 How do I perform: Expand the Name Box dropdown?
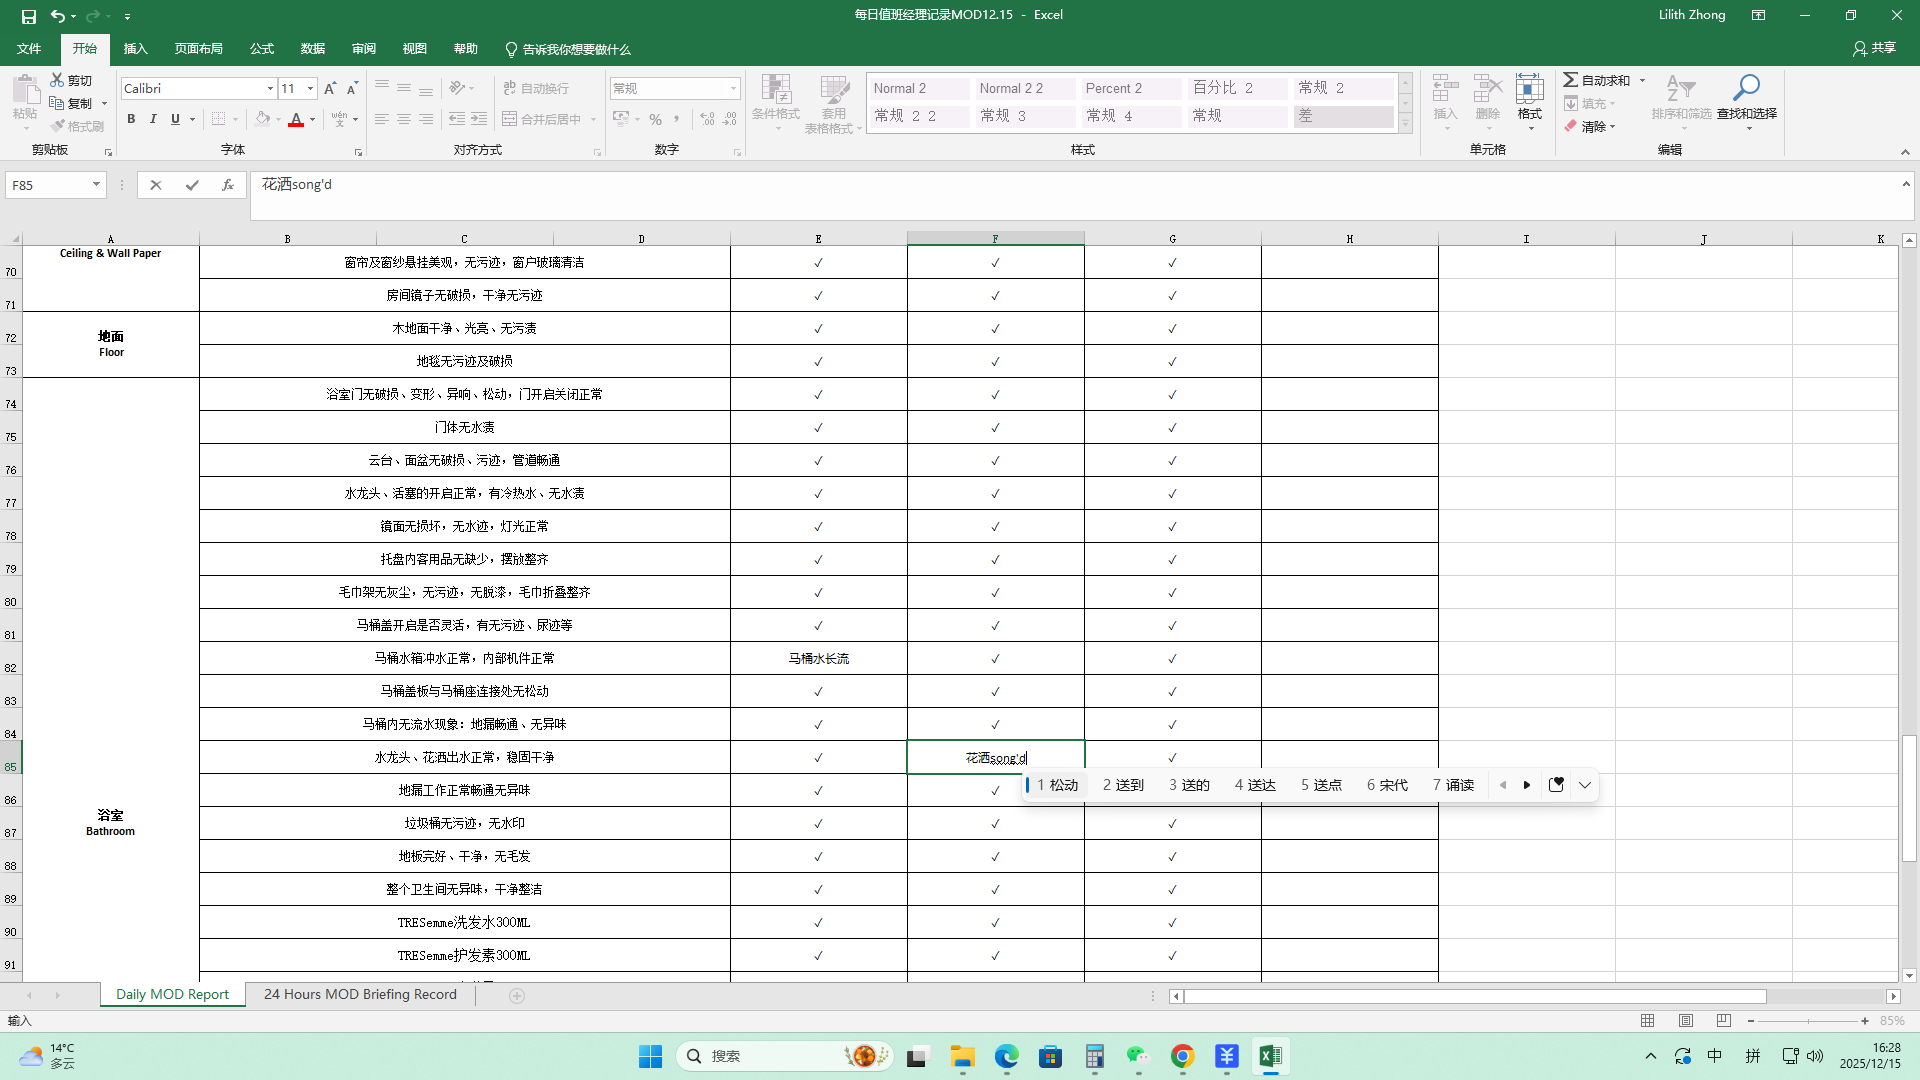pos(96,185)
